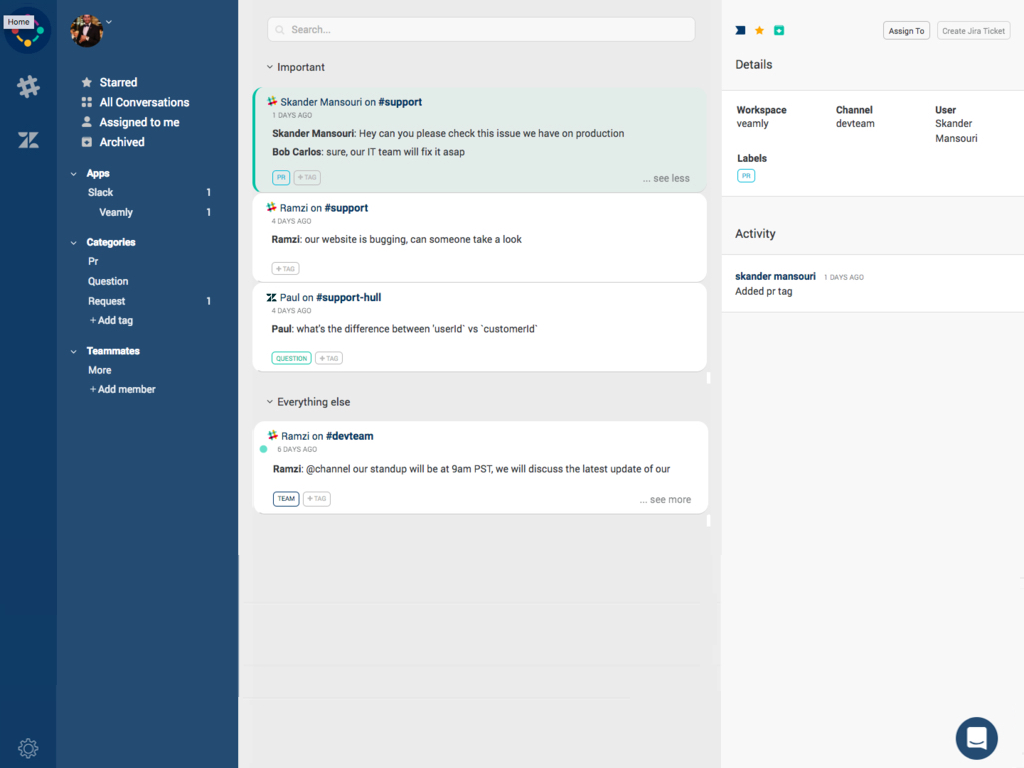
Task: Collapse the Categories section in the sidebar
Action: [73, 242]
